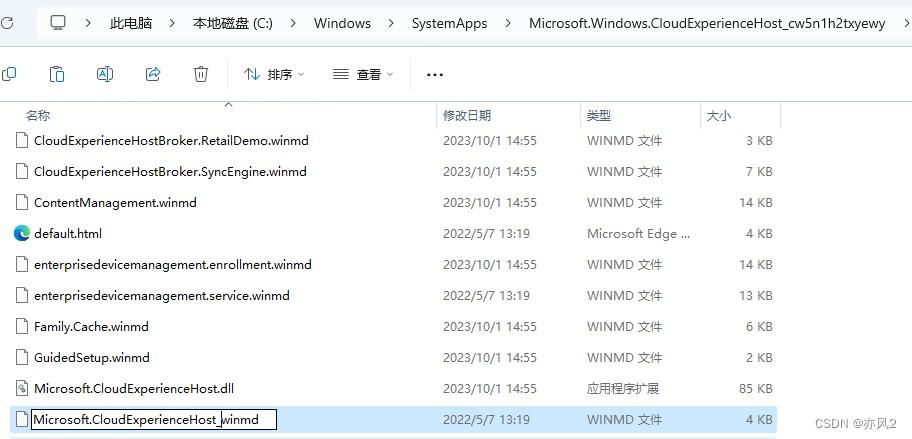Click the file icon of the file being renamed
This screenshot has height=439, width=912.
tap(22, 419)
